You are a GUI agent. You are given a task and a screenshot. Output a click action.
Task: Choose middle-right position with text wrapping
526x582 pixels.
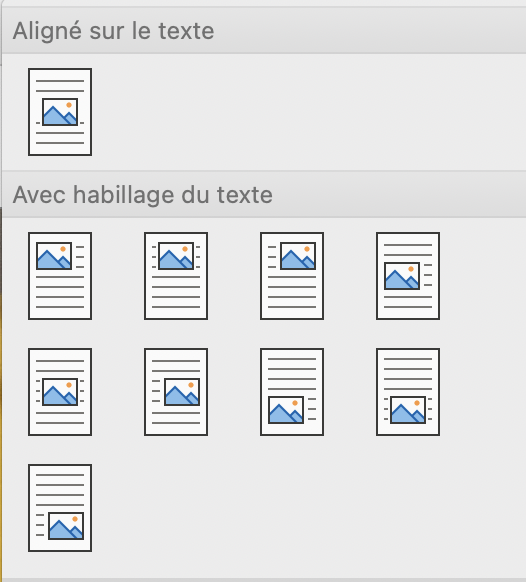[176, 392]
